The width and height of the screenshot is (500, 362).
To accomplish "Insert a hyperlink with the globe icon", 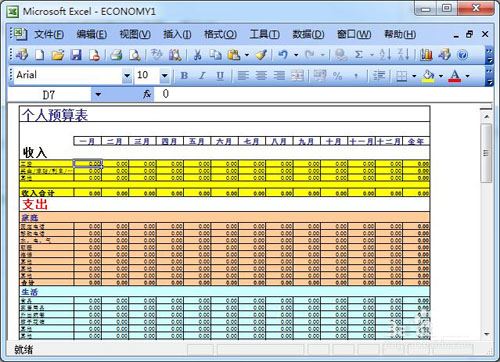I will click(x=341, y=55).
